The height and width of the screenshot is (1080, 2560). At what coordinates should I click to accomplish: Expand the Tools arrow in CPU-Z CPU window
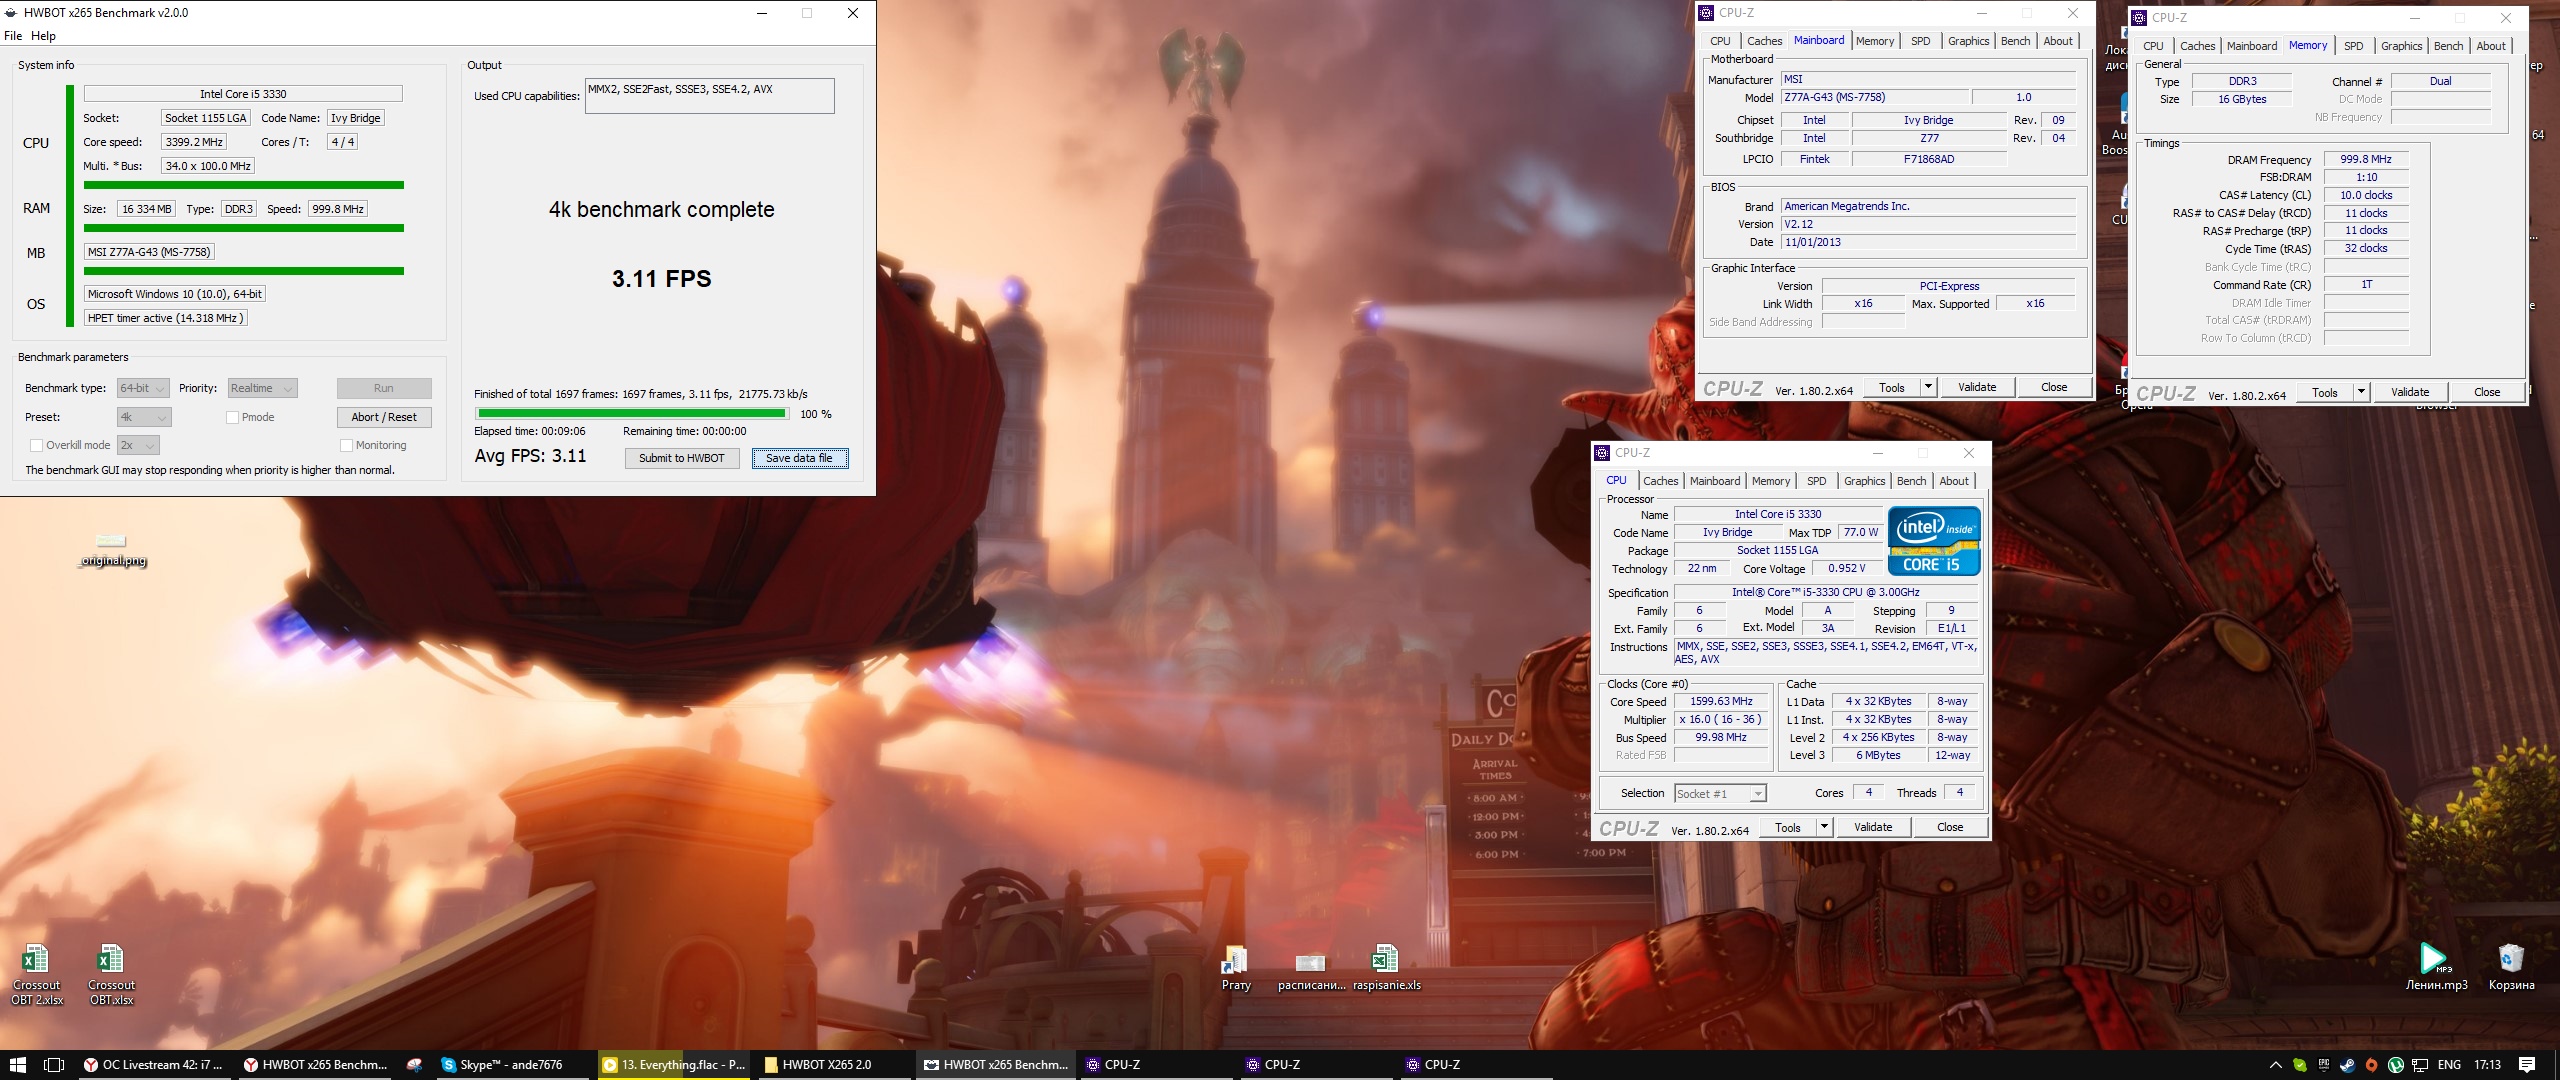[1824, 827]
